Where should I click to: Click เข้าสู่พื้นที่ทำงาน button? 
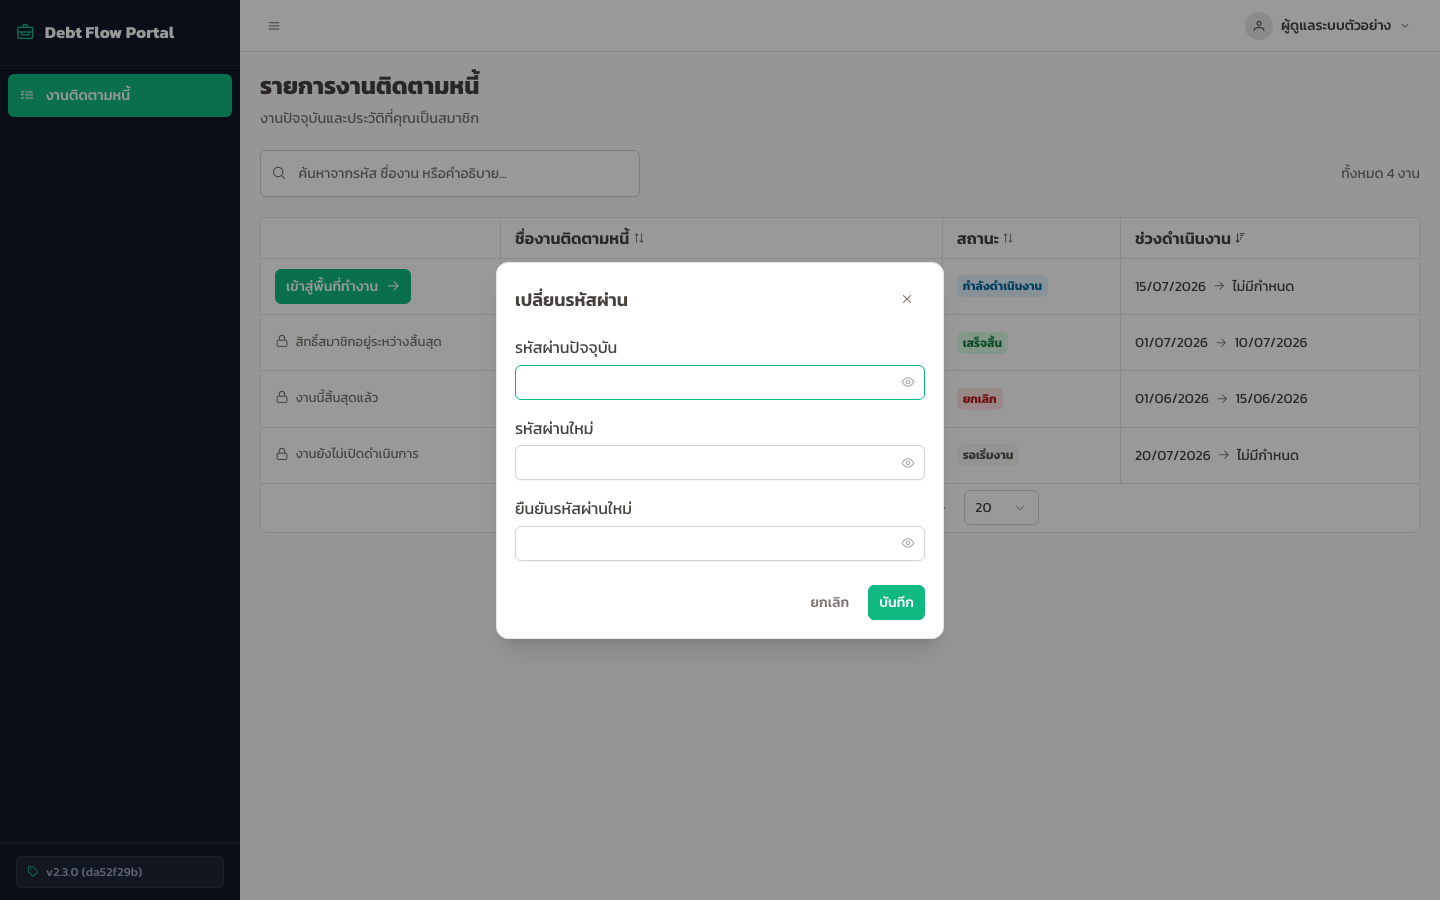[343, 286]
